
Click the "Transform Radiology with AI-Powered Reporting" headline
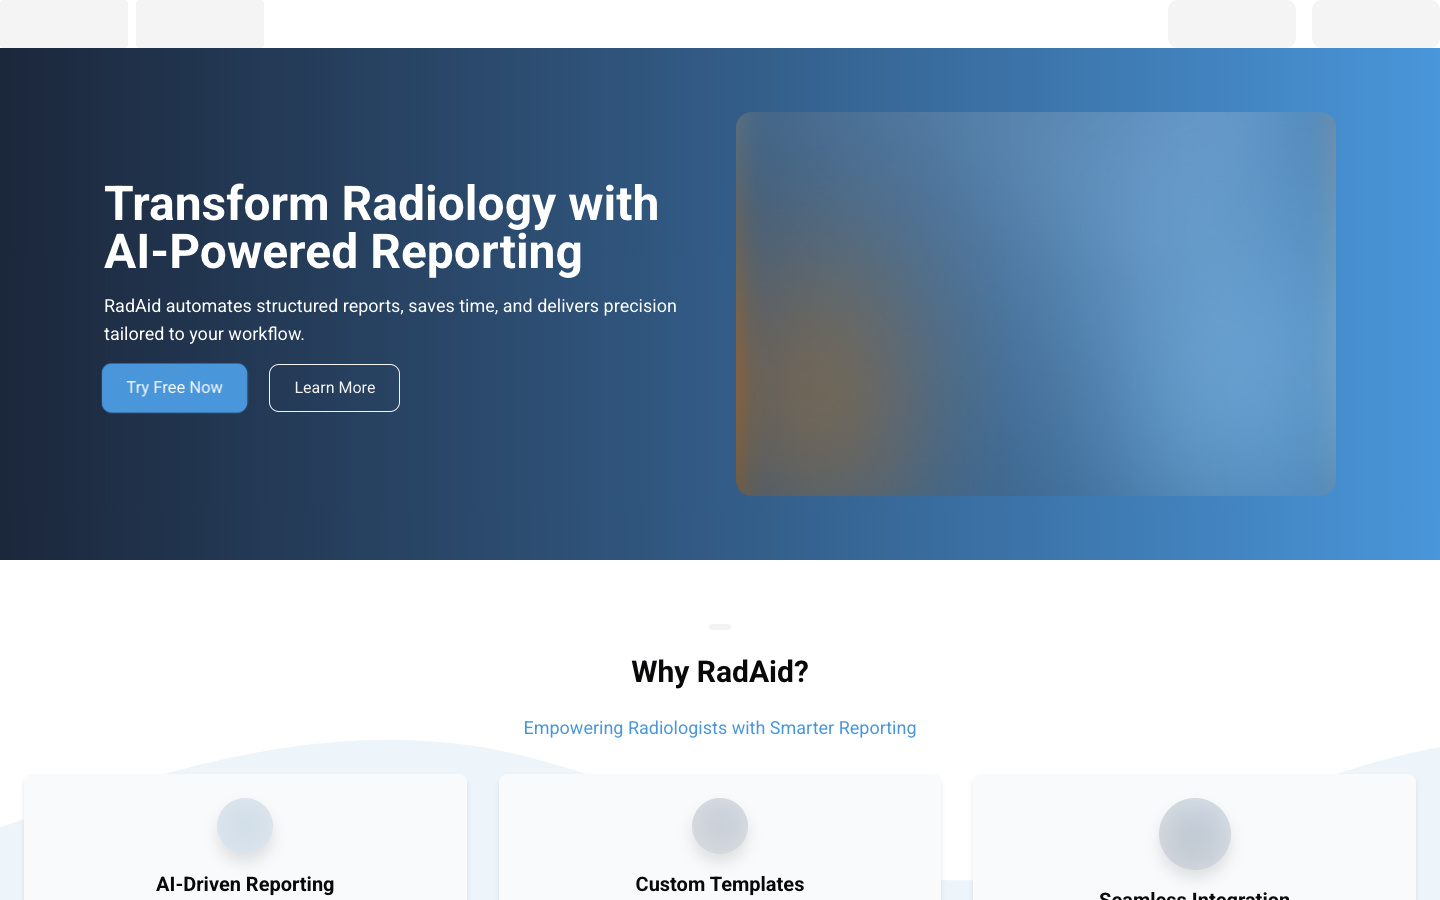click(x=382, y=228)
